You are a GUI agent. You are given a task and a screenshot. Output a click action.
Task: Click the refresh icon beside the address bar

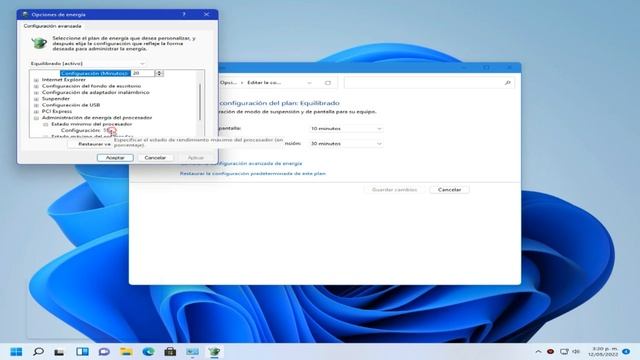pos(328,83)
